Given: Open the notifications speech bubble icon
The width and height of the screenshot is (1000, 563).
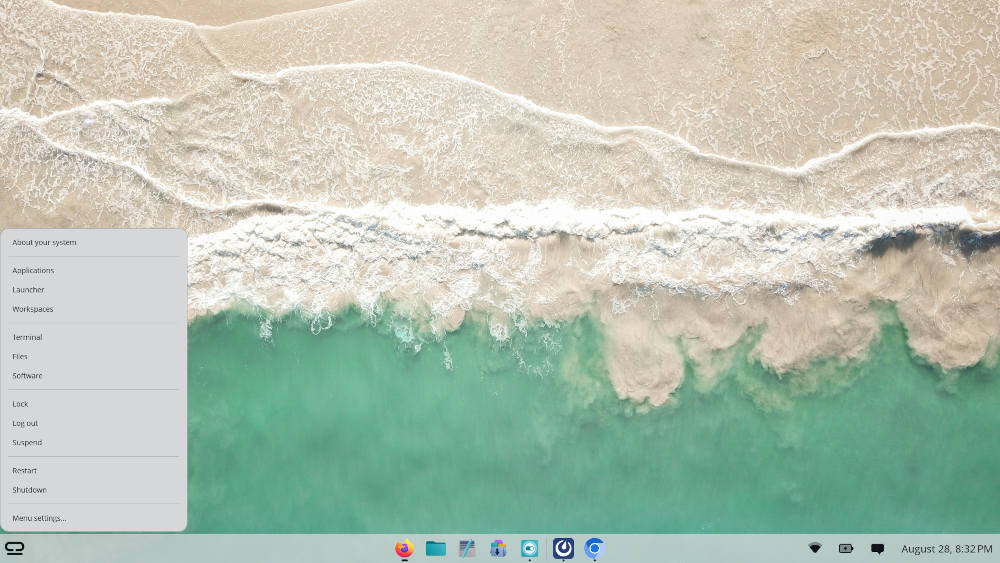Looking at the screenshot, I should point(878,548).
